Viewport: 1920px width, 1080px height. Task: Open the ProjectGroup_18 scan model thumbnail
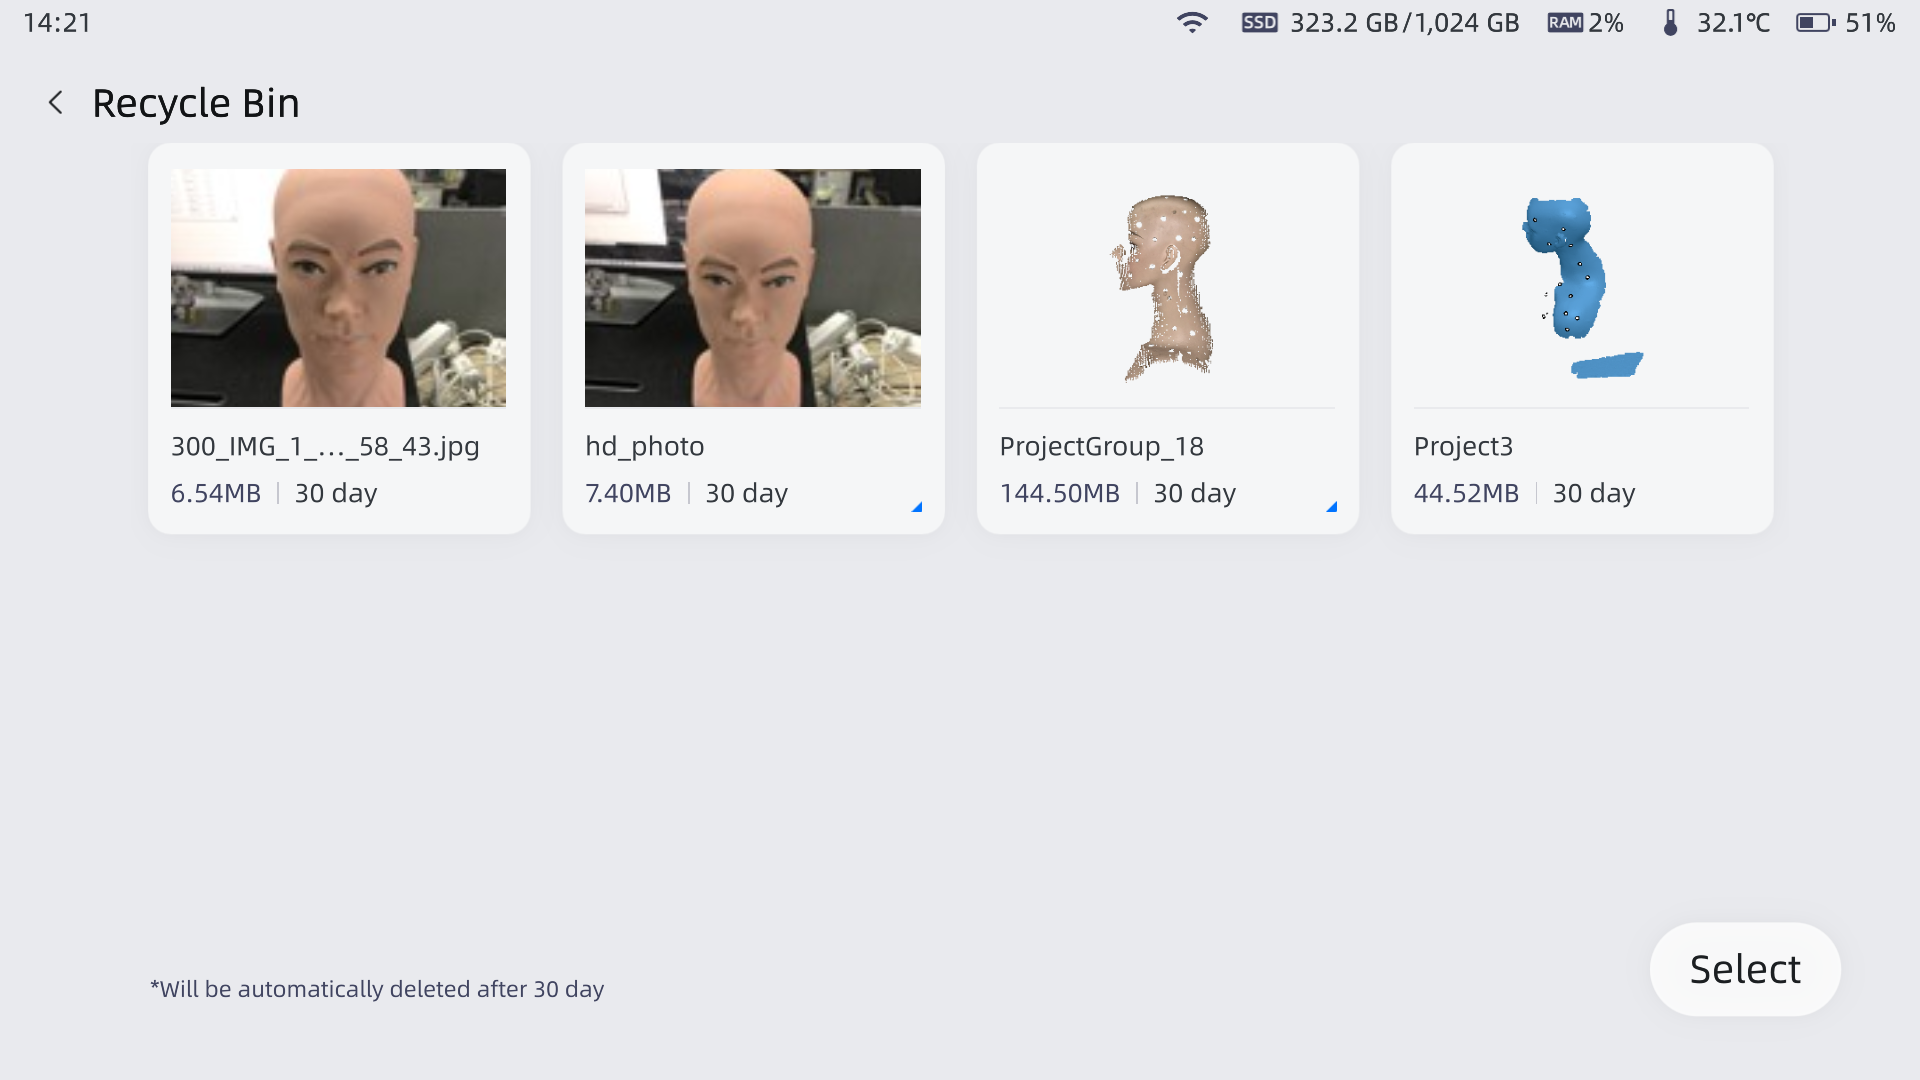1166,288
